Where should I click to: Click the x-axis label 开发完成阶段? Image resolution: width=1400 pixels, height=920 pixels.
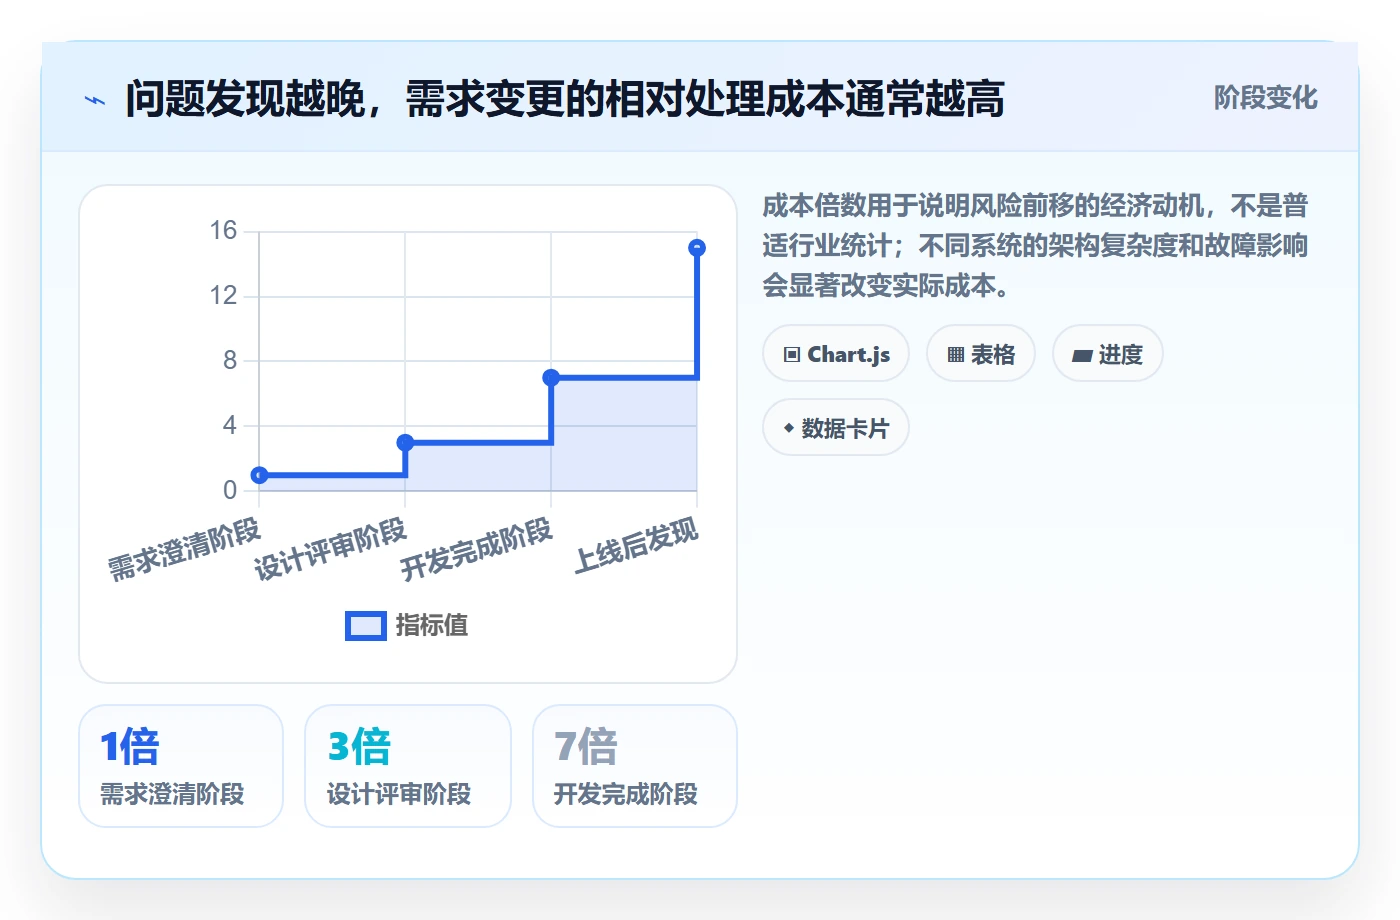coord(476,550)
